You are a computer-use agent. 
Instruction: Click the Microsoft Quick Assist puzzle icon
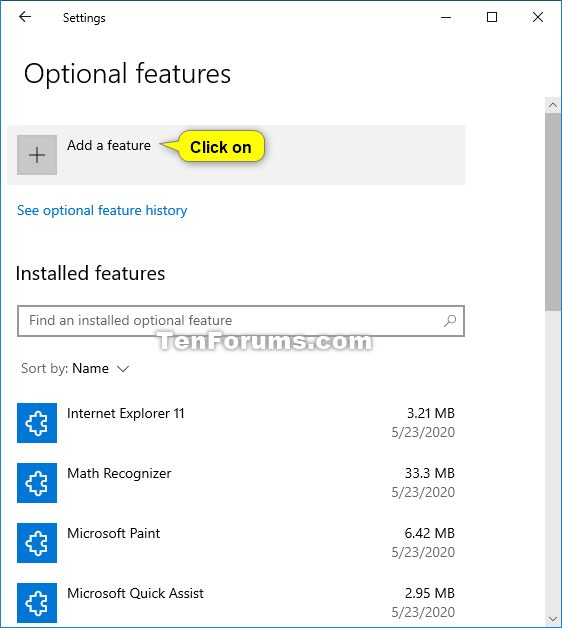point(37,603)
